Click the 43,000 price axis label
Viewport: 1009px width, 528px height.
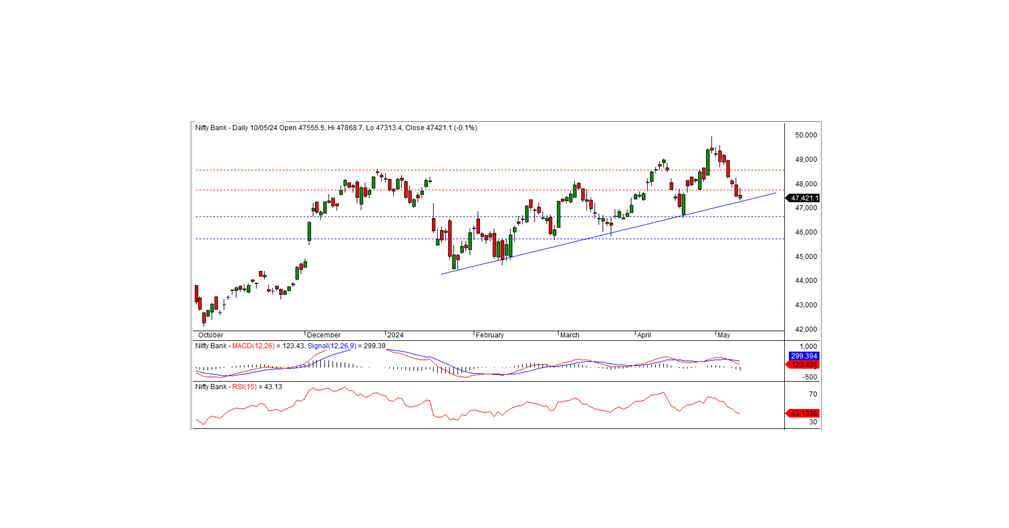[806, 305]
